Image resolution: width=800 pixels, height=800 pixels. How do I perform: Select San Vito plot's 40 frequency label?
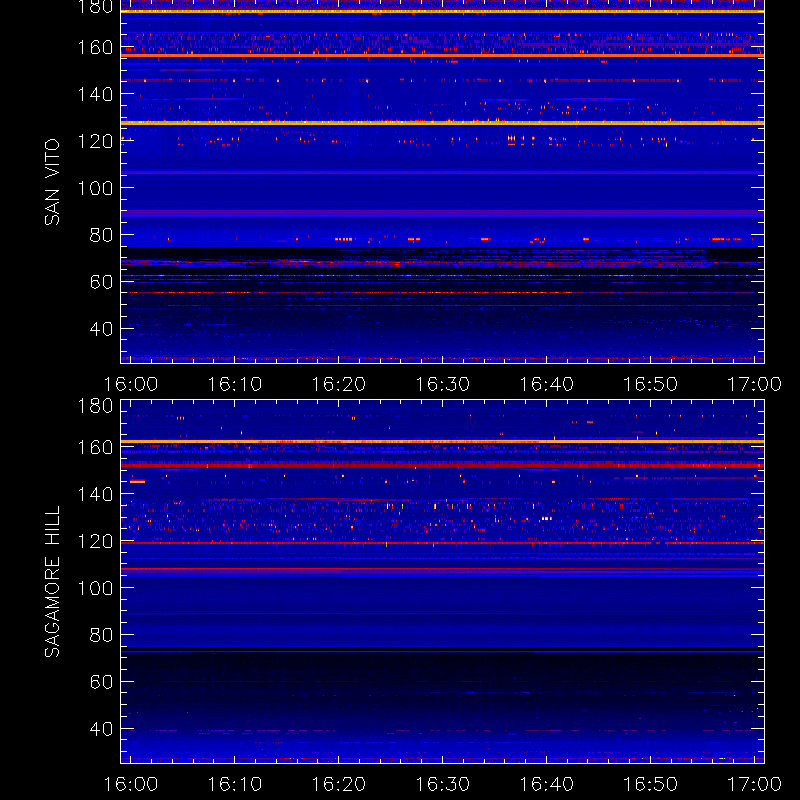pos(101,329)
